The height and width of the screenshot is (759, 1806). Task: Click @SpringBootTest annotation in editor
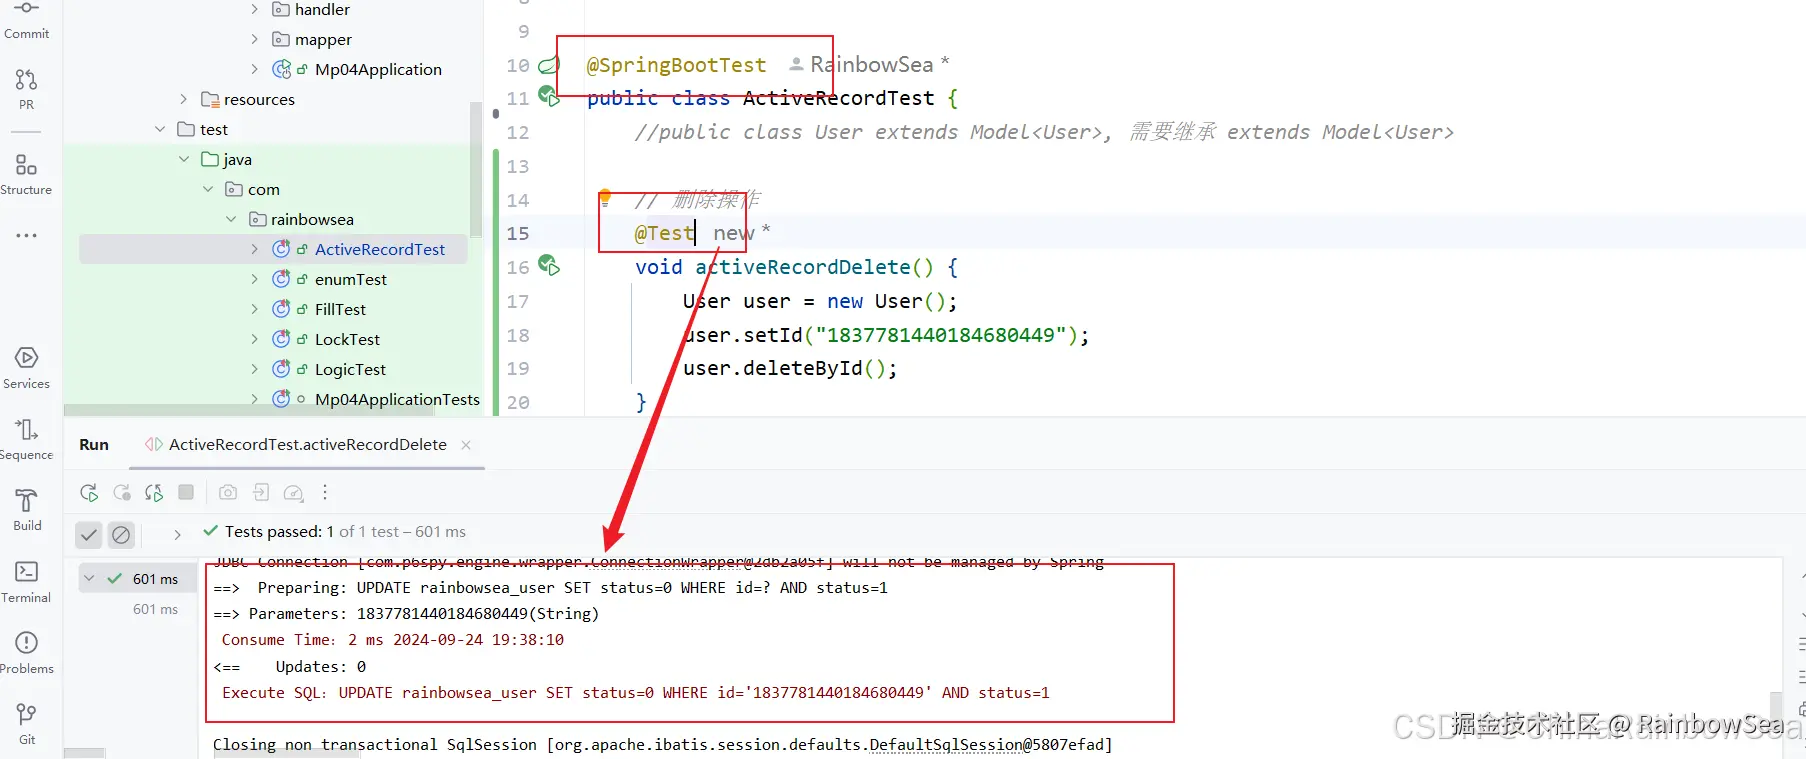coord(676,65)
